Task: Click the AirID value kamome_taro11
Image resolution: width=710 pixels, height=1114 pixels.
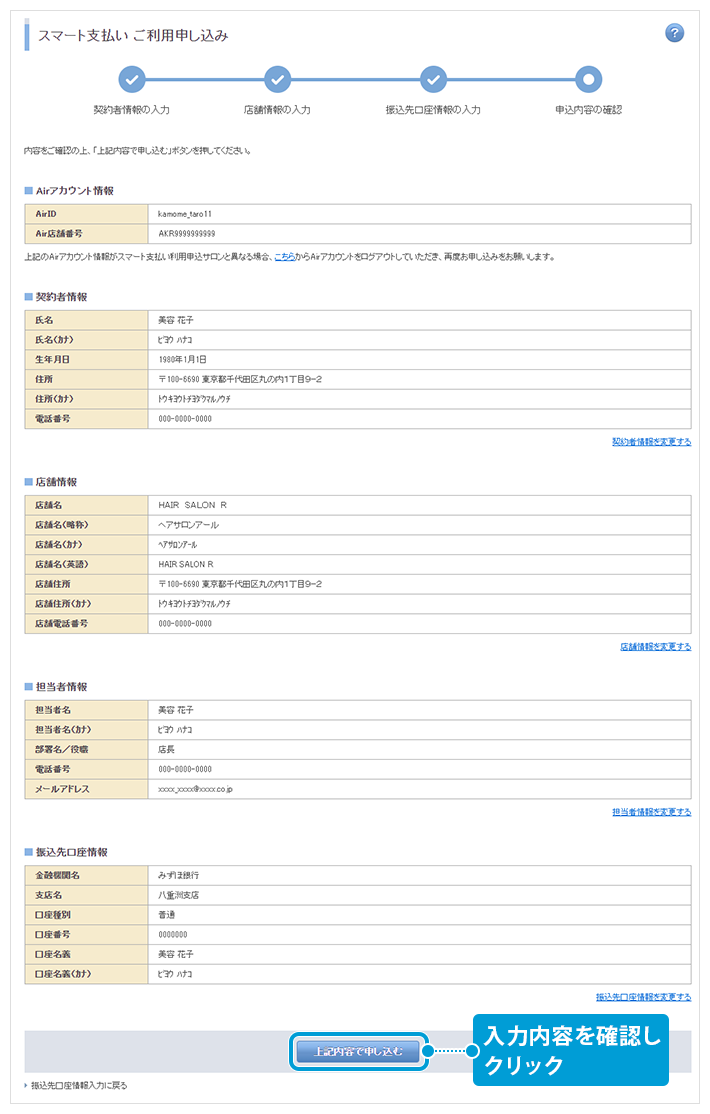Action: coord(185,214)
